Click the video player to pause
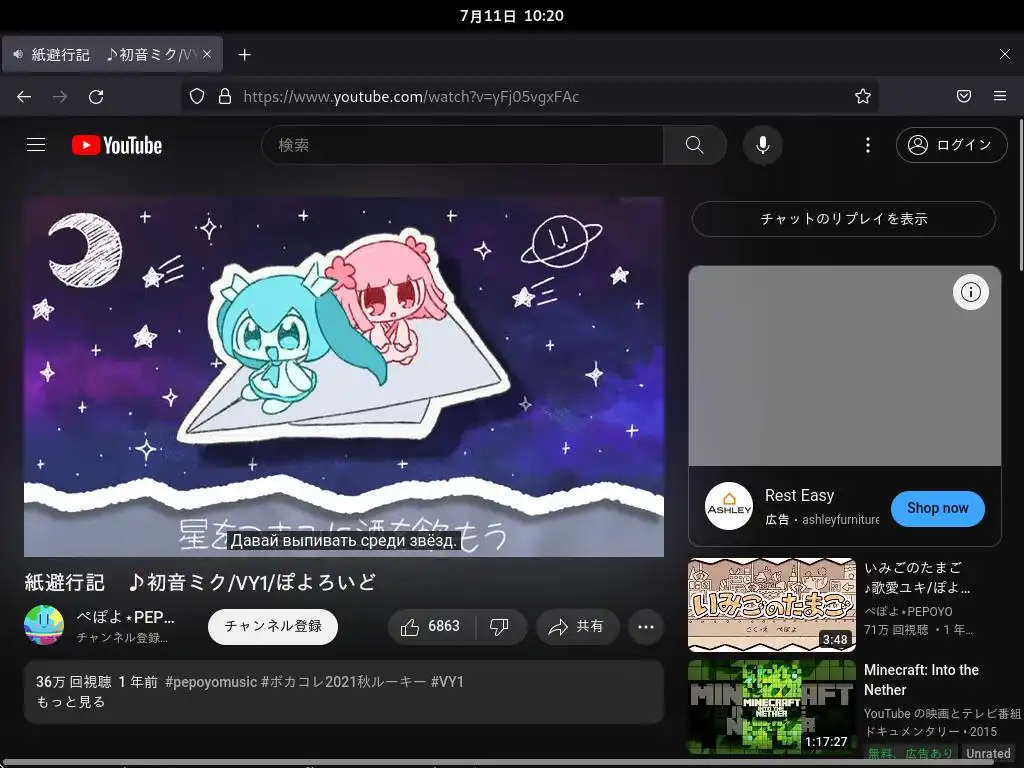The height and width of the screenshot is (768, 1024). tap(344, 377)
